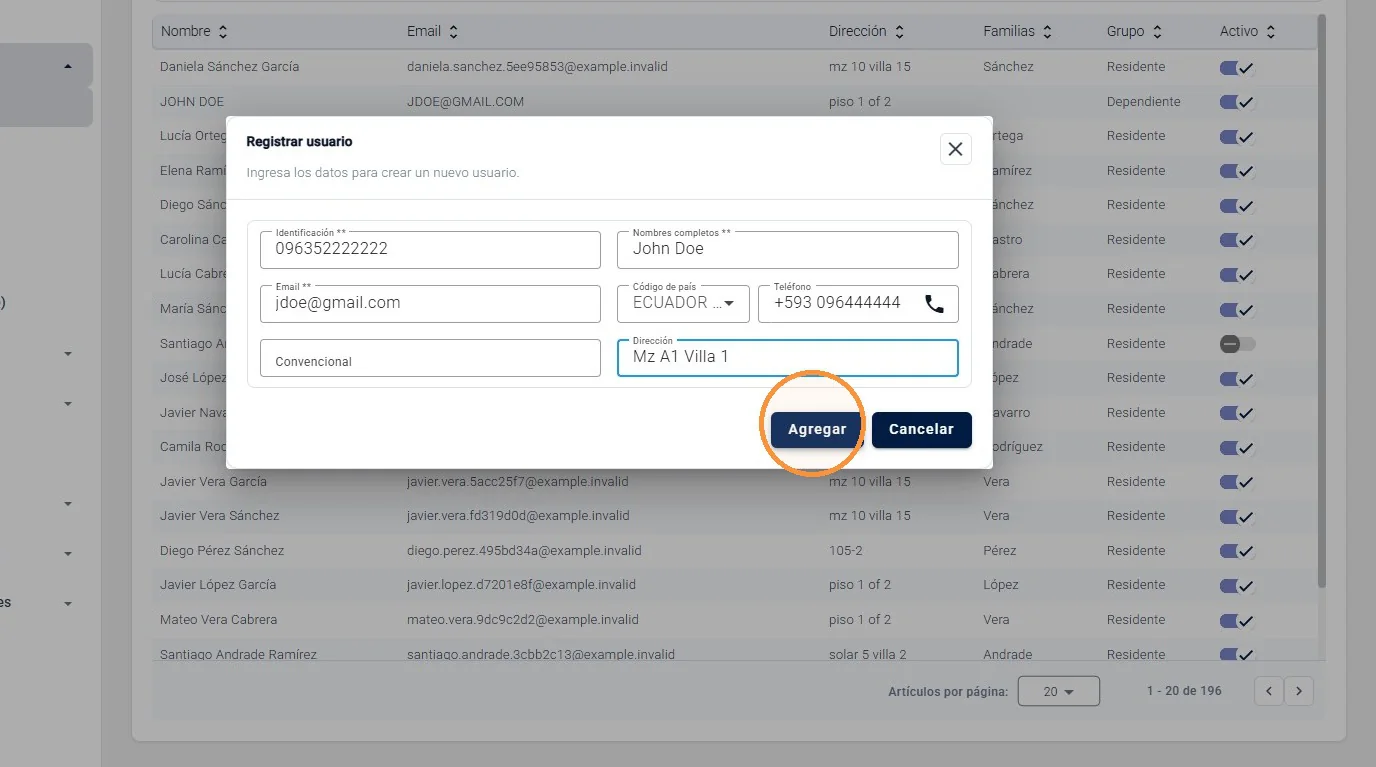
Task: Toggle Activo switch for Mateo Vera Cabrera
Action: [x=1237, y=620]
